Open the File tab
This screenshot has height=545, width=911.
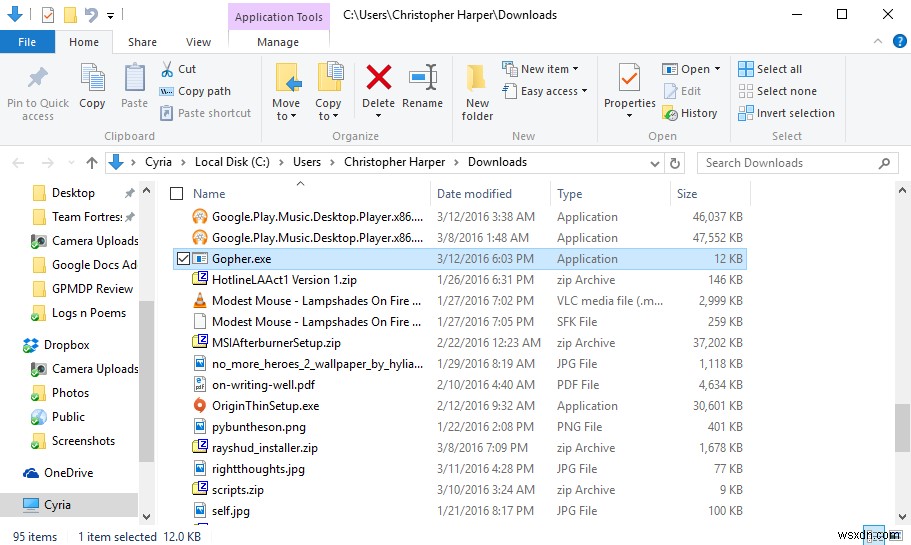(27, 42)
